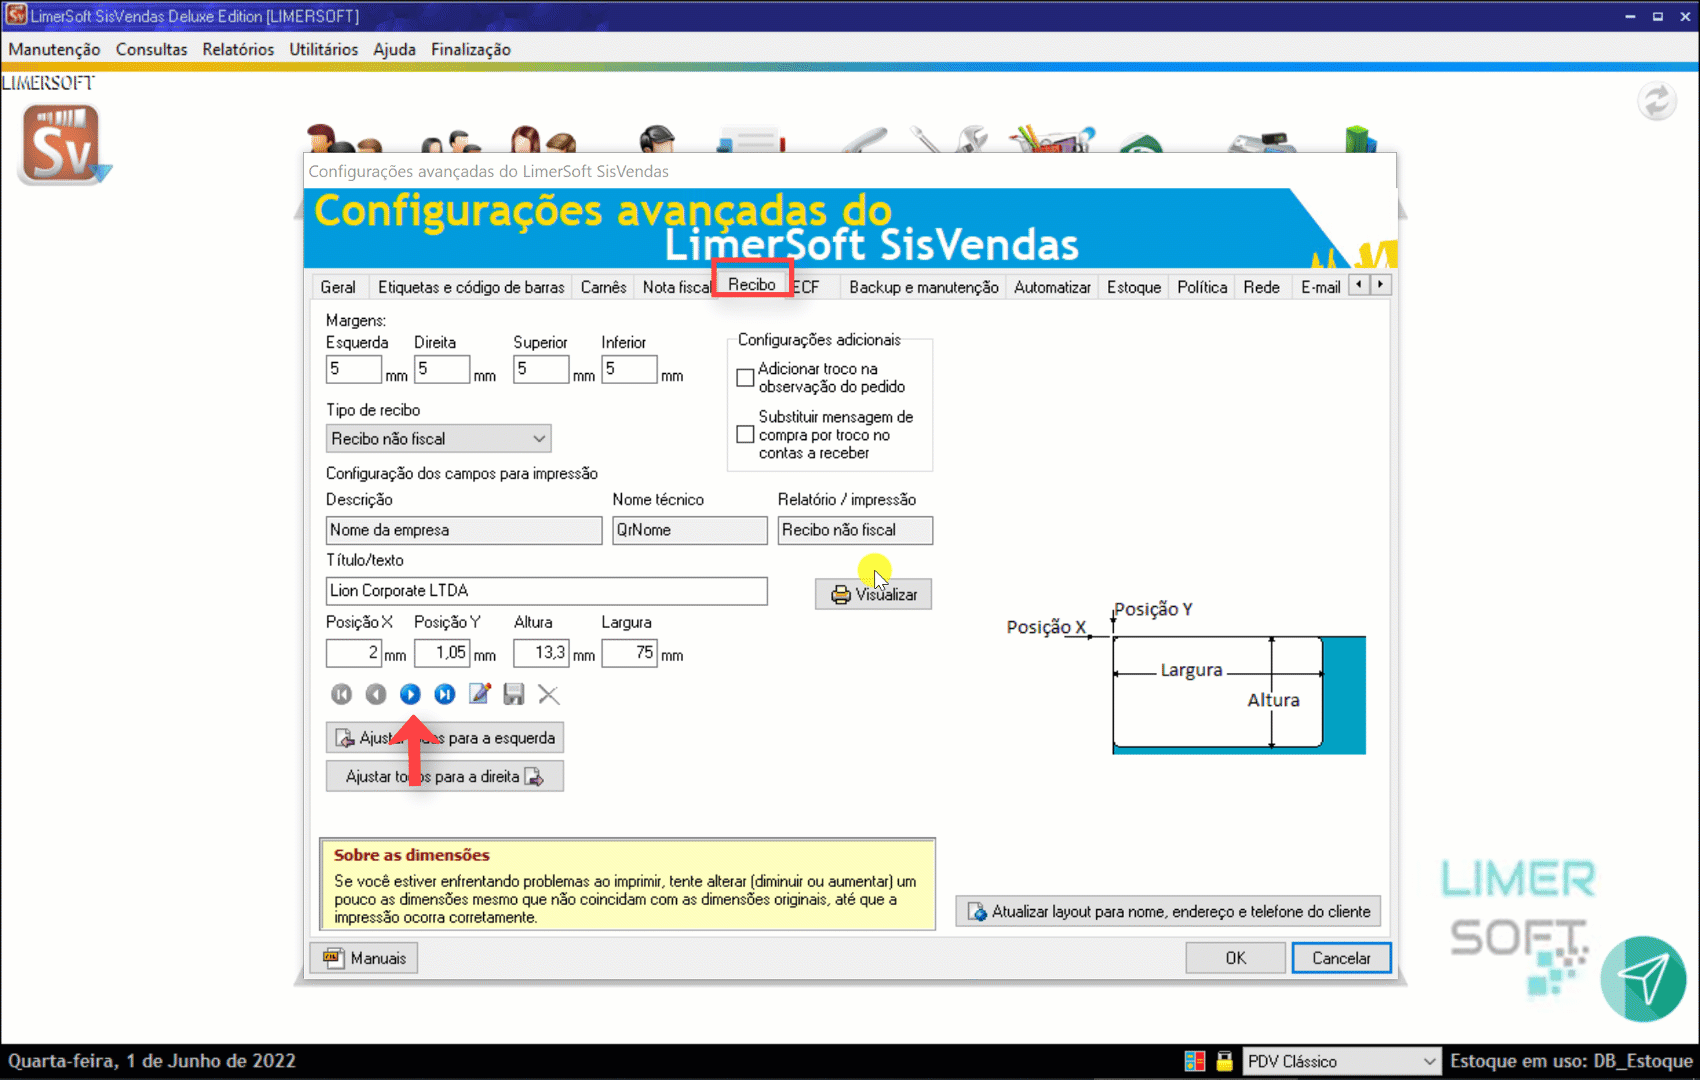This screenshot has height=1080, width=1700.
Task: Open the Finalização menu
Action: [471, 49]
